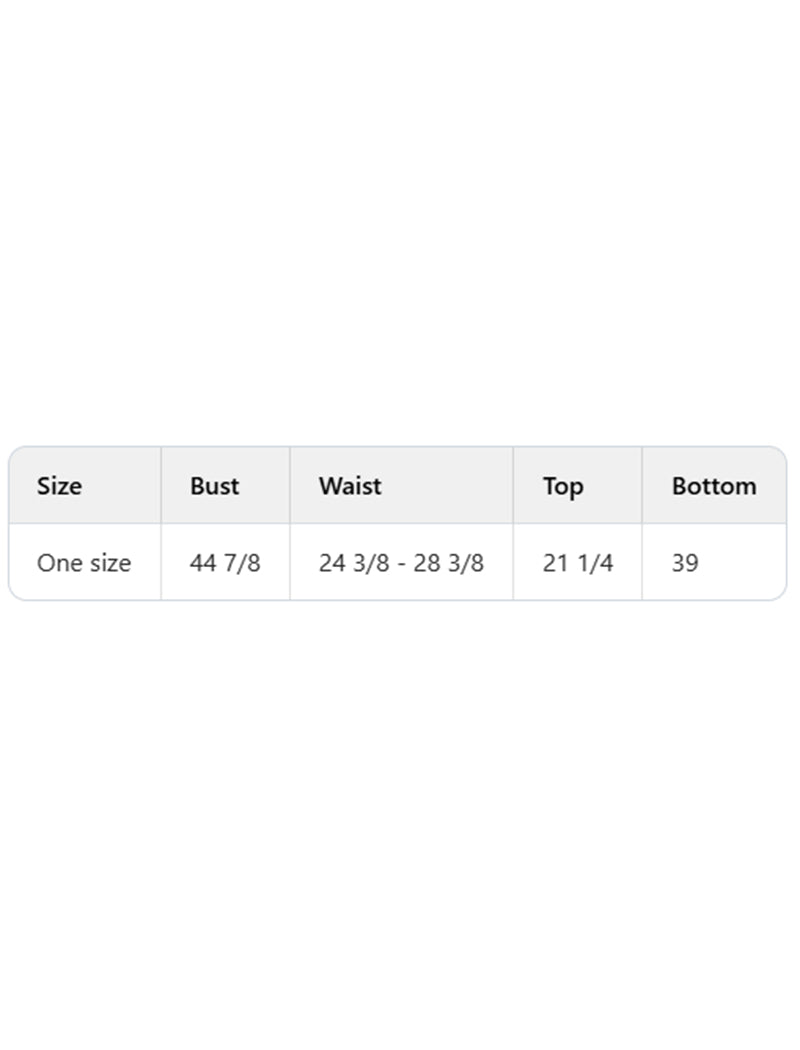Select the 44 7/8 bust value
Screen dimensions: 800x1050
click(225, 563)
